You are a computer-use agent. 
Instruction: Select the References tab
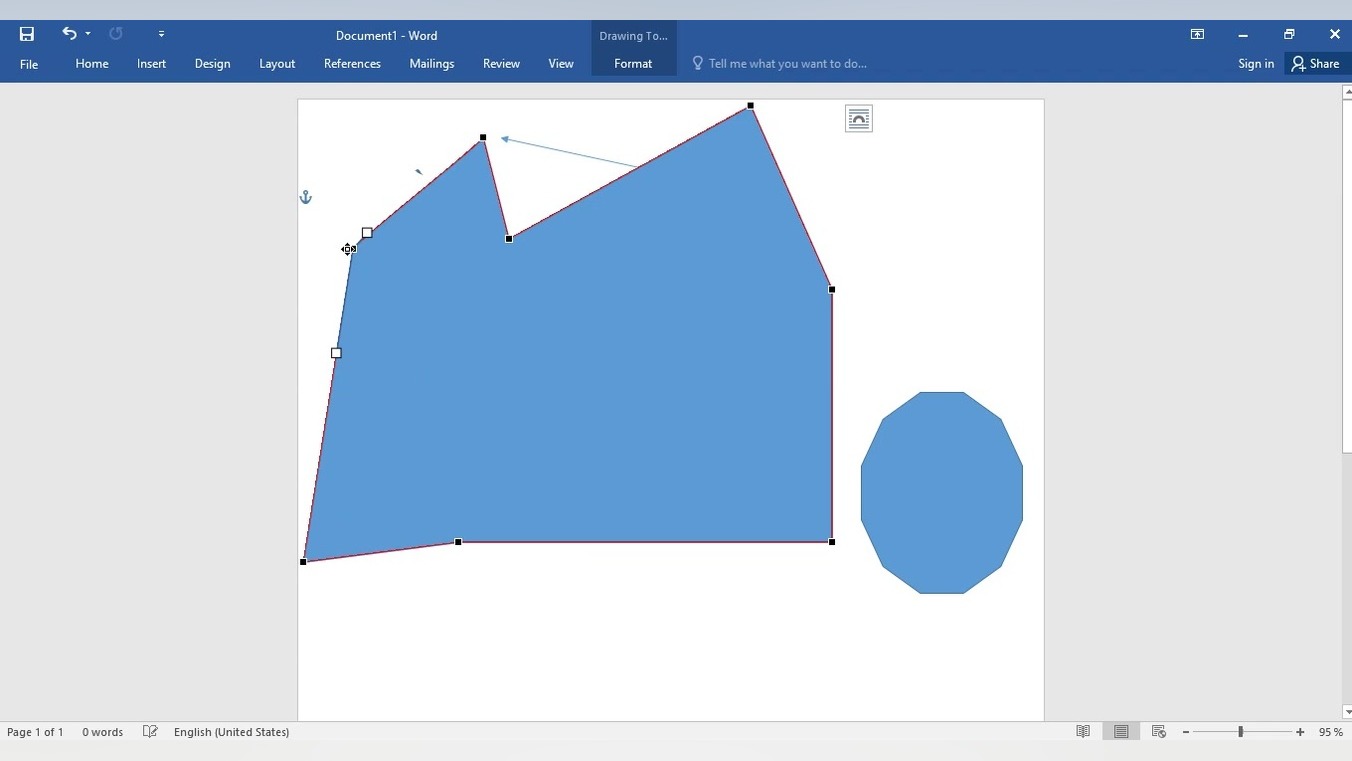coord(352,64)
